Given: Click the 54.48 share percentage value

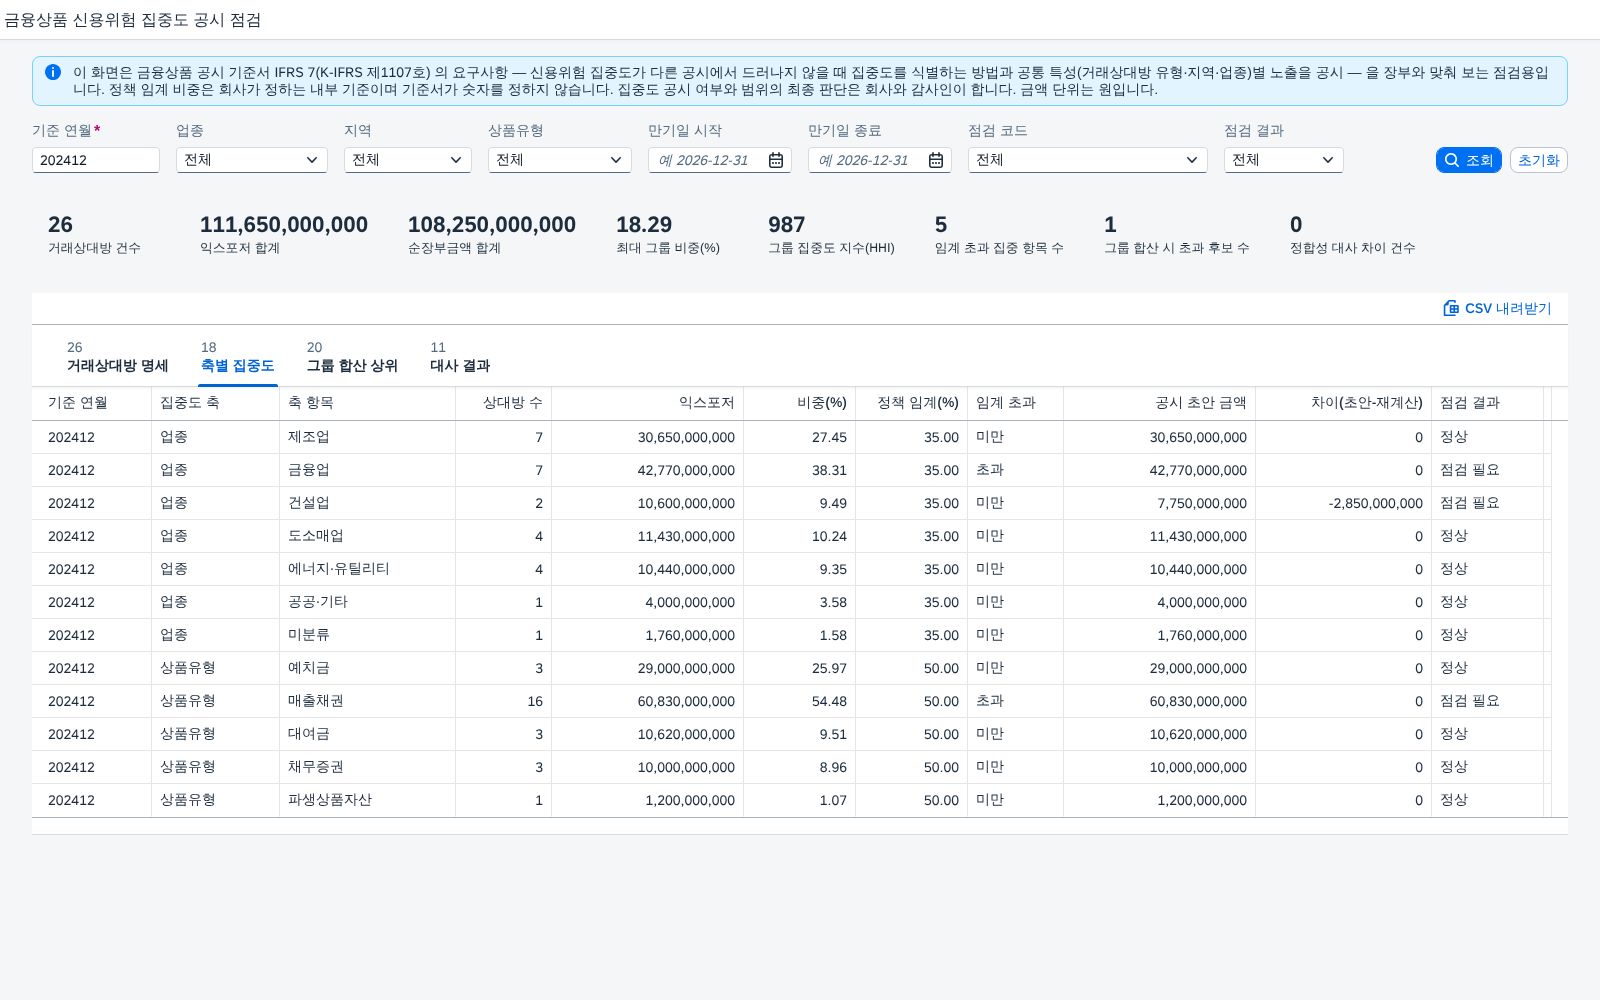Looking at the screenshot, I should click(x=829, y=701).
